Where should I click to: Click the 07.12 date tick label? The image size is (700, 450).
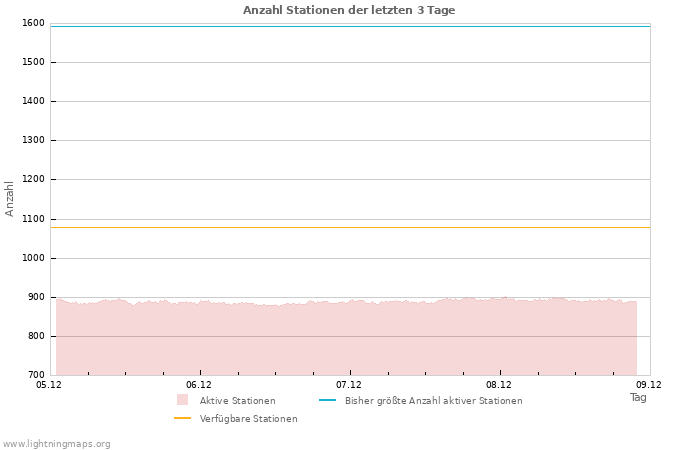[349, 384]
